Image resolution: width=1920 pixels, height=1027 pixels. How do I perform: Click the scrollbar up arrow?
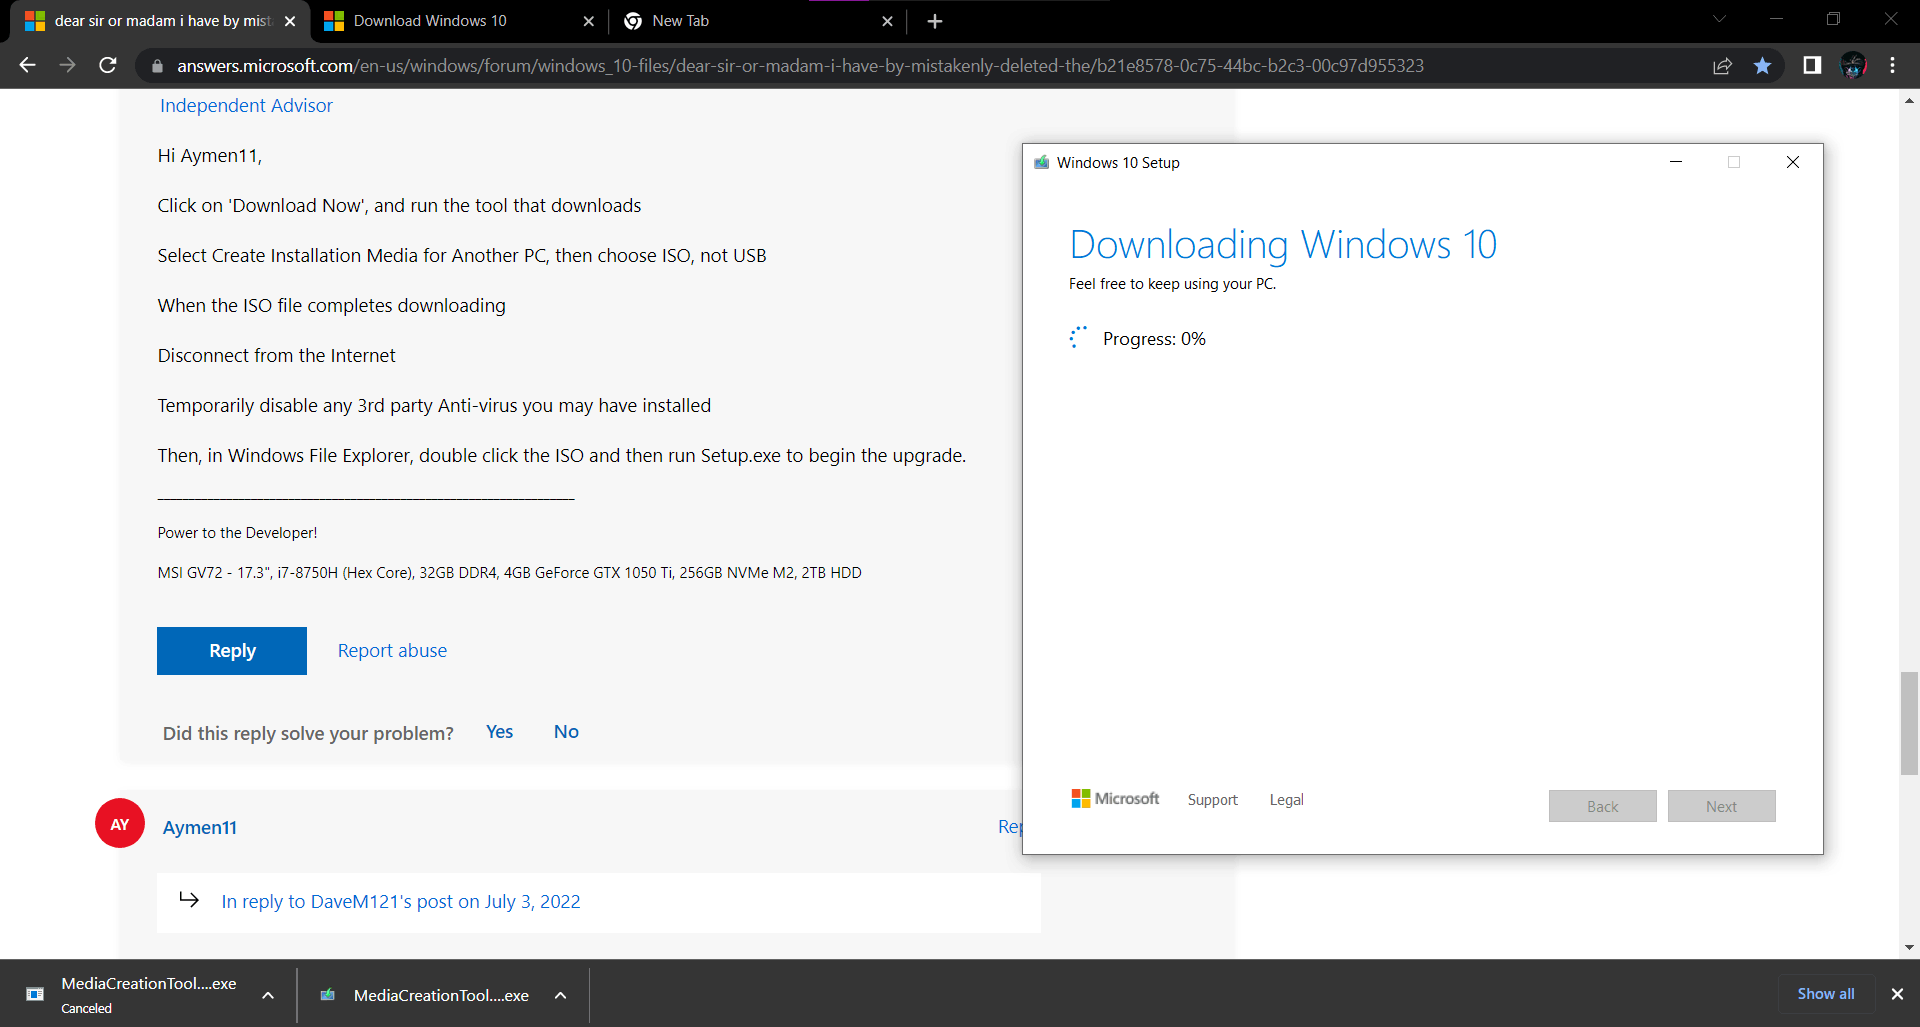(x=1909, y=101)
